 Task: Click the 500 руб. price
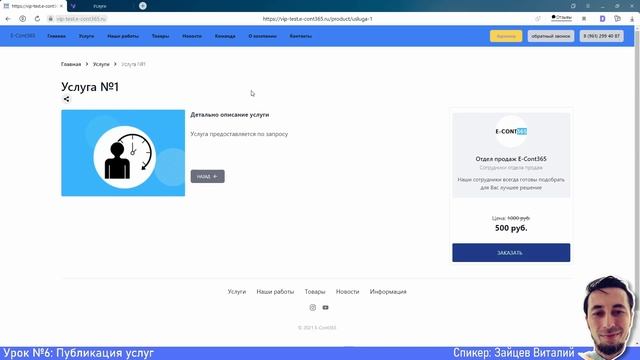(511, 228)
